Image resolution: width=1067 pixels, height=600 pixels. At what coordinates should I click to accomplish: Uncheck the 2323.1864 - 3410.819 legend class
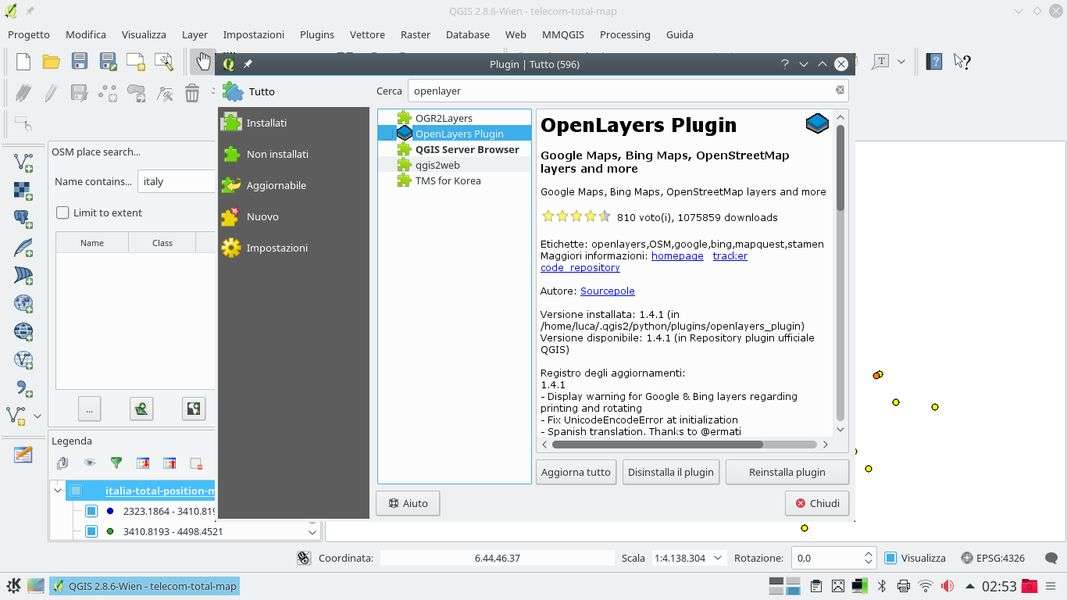[x=91, y=511]
